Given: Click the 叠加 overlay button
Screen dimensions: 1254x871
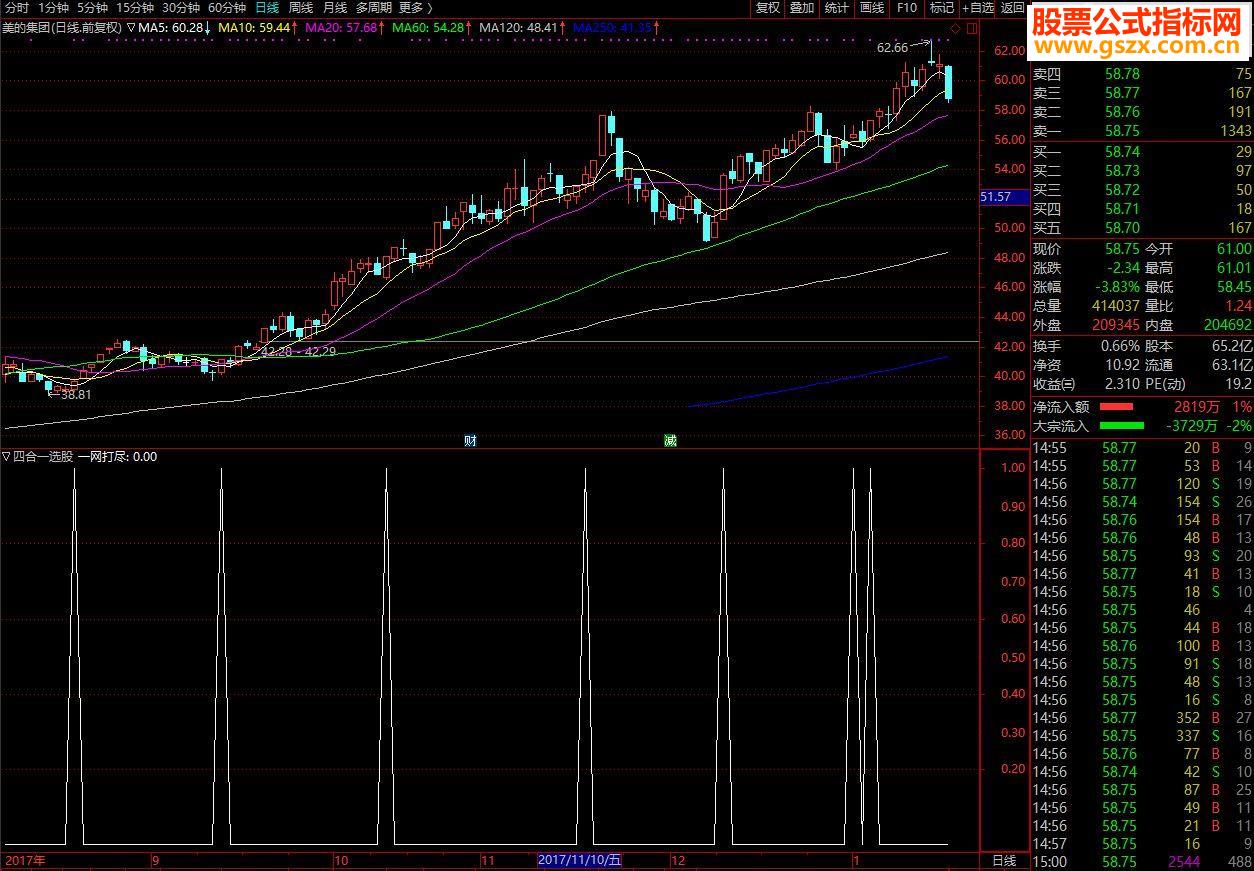Looking at the screenshot, I should tap(802, 8).
